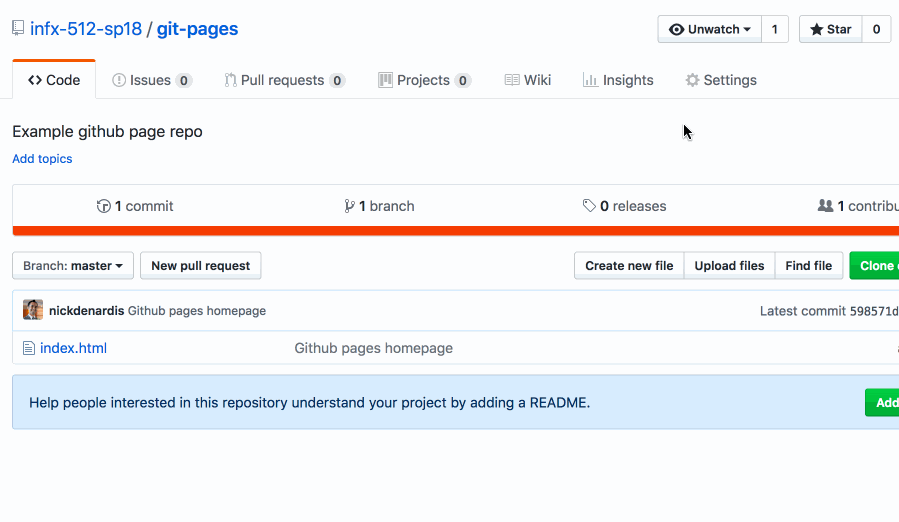
Task: View the 1 branch link
Action: [379, 206]
